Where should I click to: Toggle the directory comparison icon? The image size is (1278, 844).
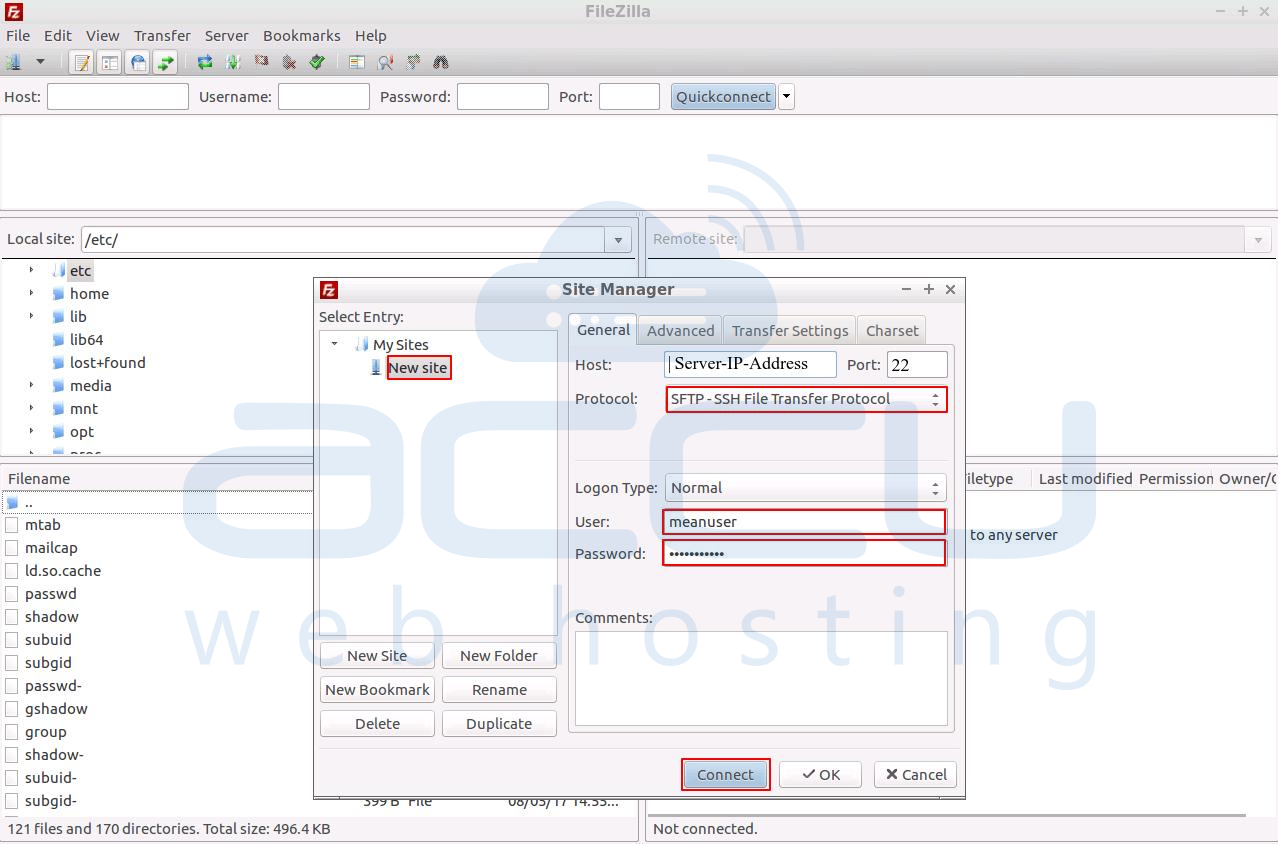(385, 62)
